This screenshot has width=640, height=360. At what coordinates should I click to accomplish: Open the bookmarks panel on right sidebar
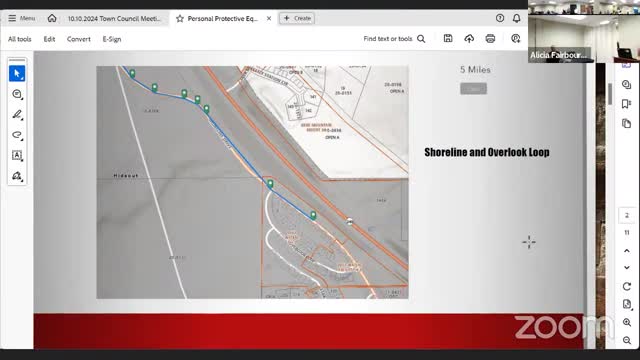pos(626,104)
